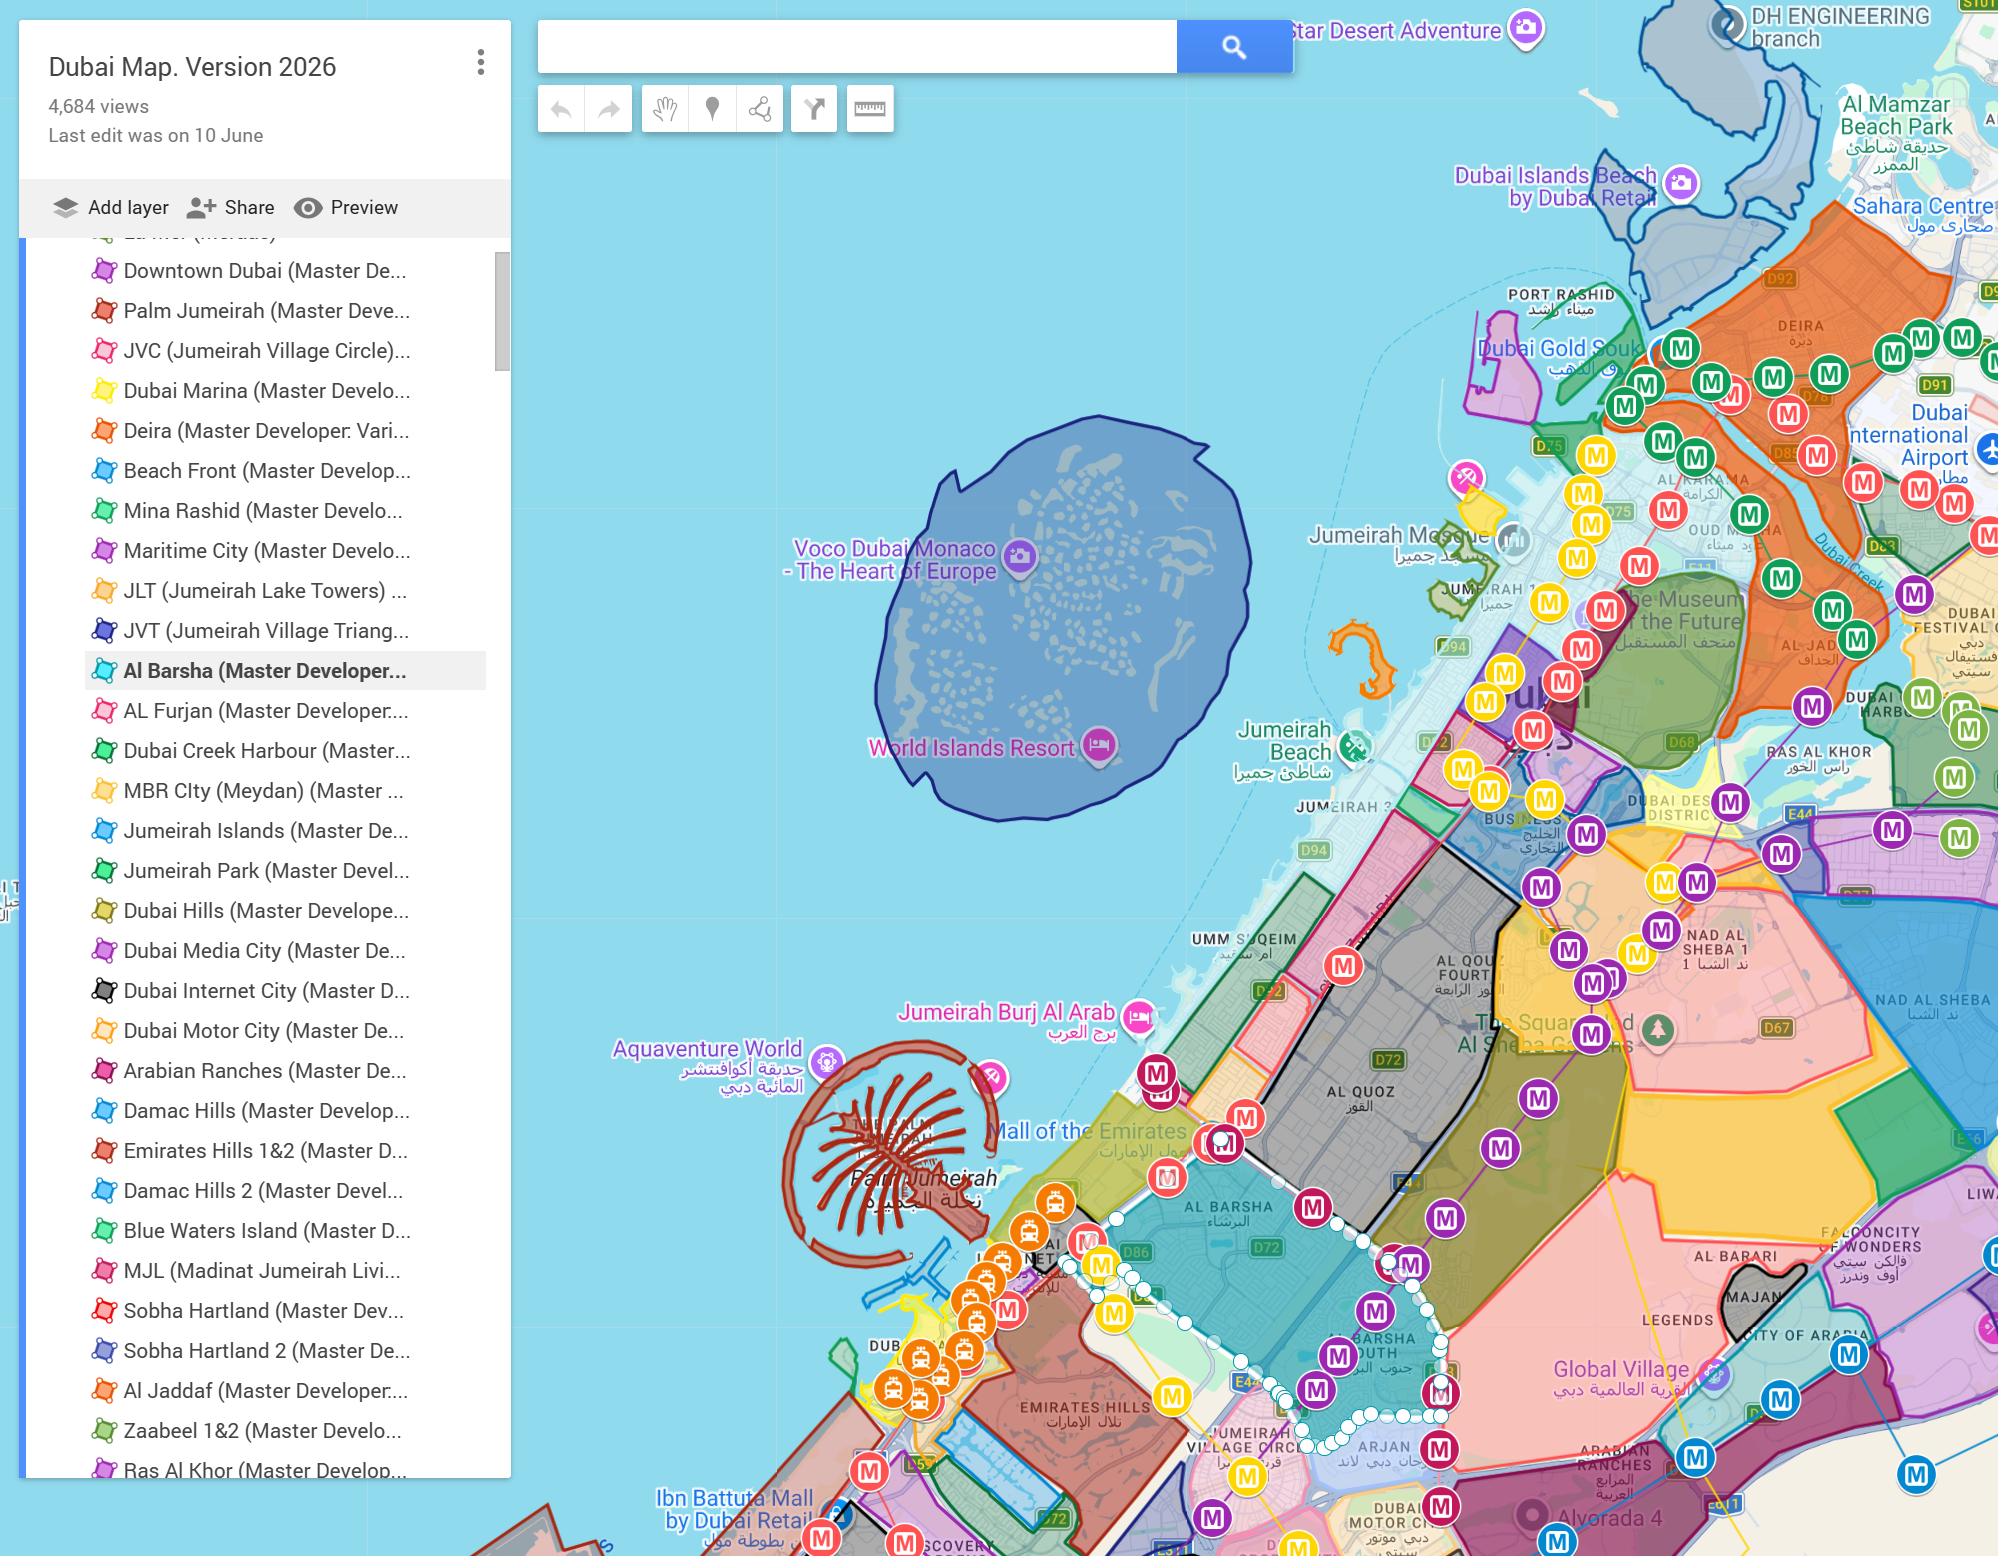The width and height of the screenshot is (1998, 1556).
Task: Click the Dubai International Airport label
Action: [1910, 445]
